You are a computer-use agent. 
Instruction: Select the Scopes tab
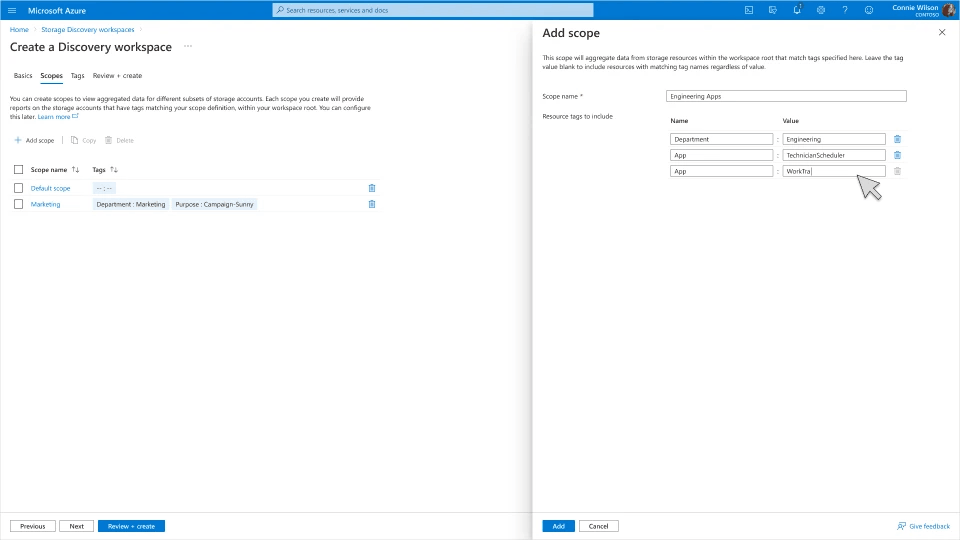pyautogui.click(x=51, y=75)
